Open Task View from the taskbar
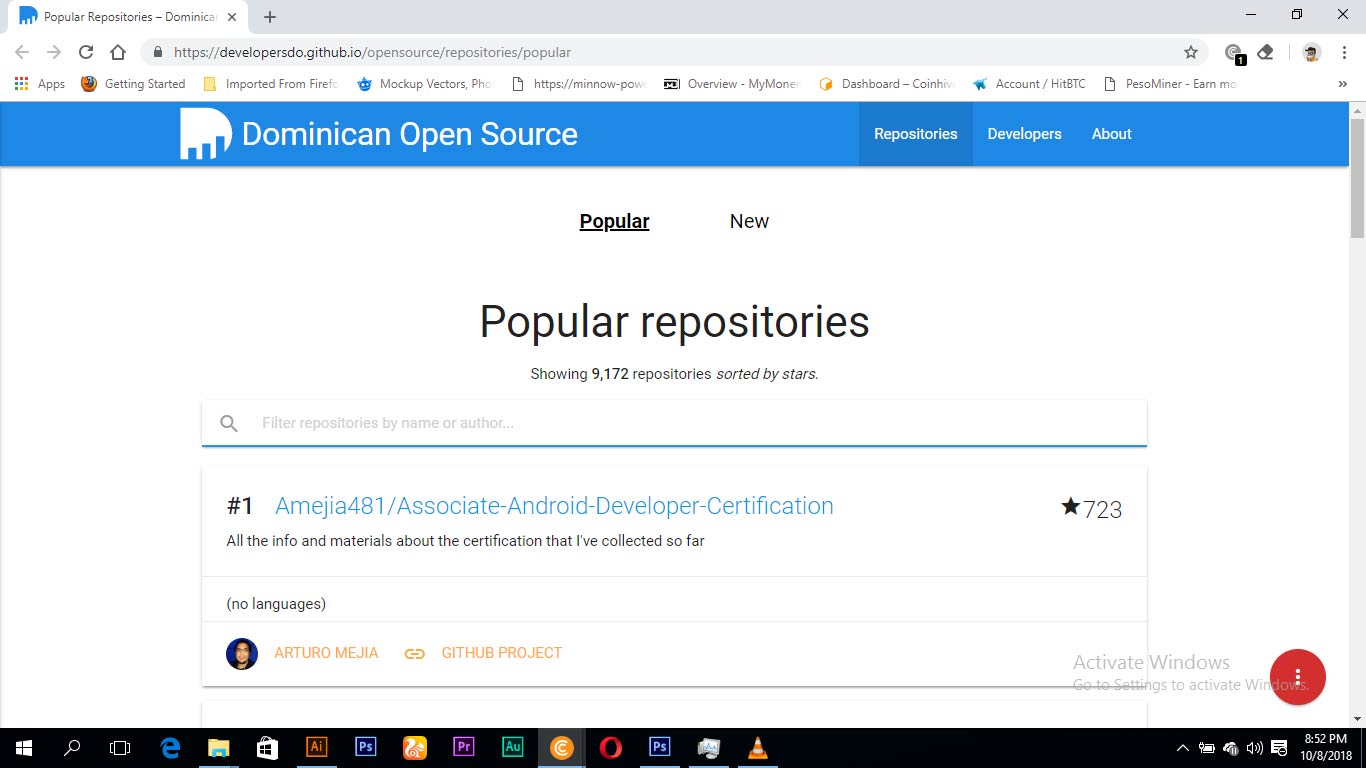Image resolution: width=1366 pixels, height=768 pixels. 120,748
